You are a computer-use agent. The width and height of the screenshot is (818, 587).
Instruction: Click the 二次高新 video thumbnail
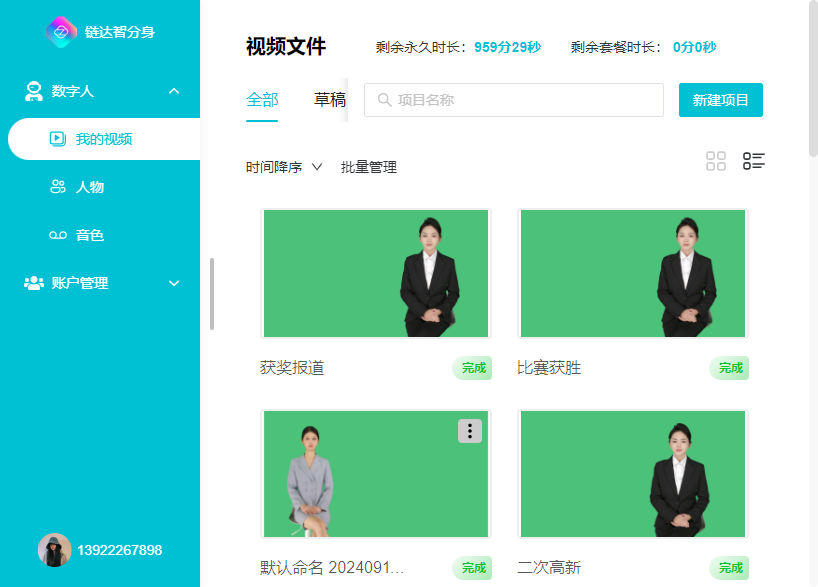[632, 474]
